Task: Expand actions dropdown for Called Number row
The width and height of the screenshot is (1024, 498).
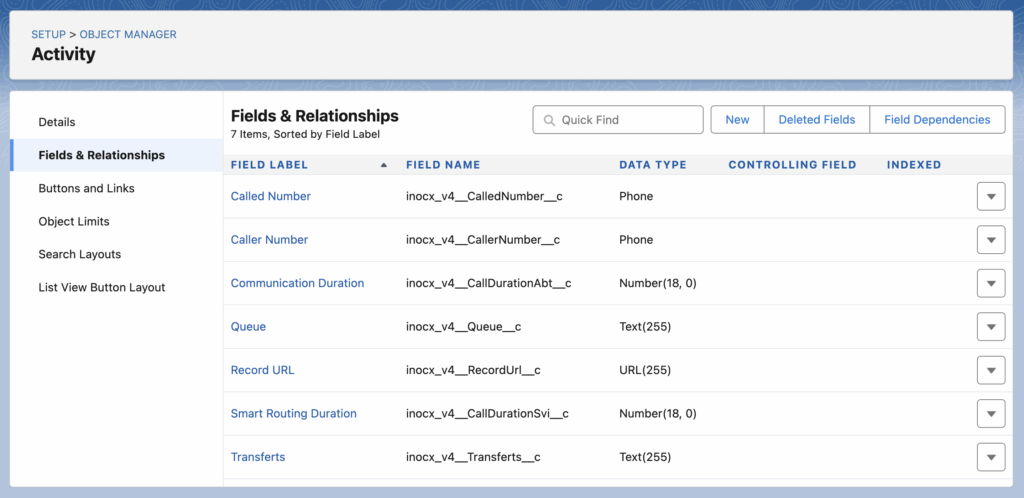Action: pyautogui.click(x=990, y=197)
